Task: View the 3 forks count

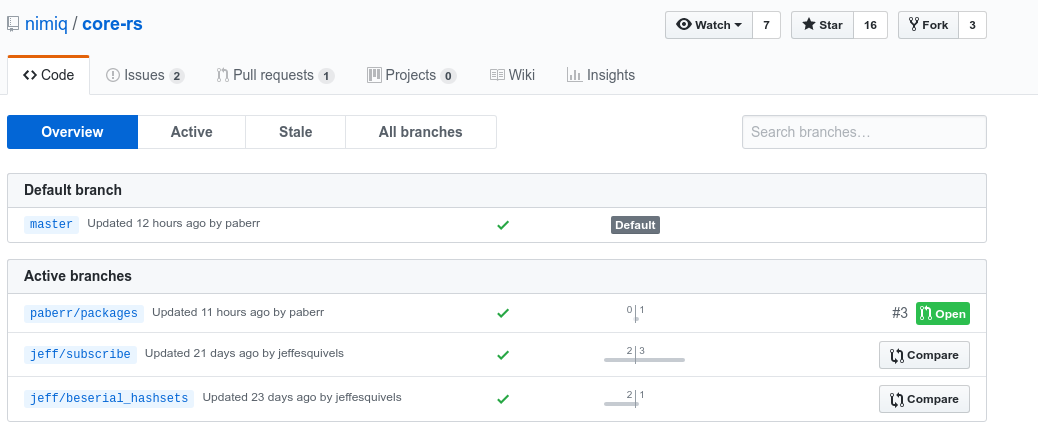Action: click(972, 25)
